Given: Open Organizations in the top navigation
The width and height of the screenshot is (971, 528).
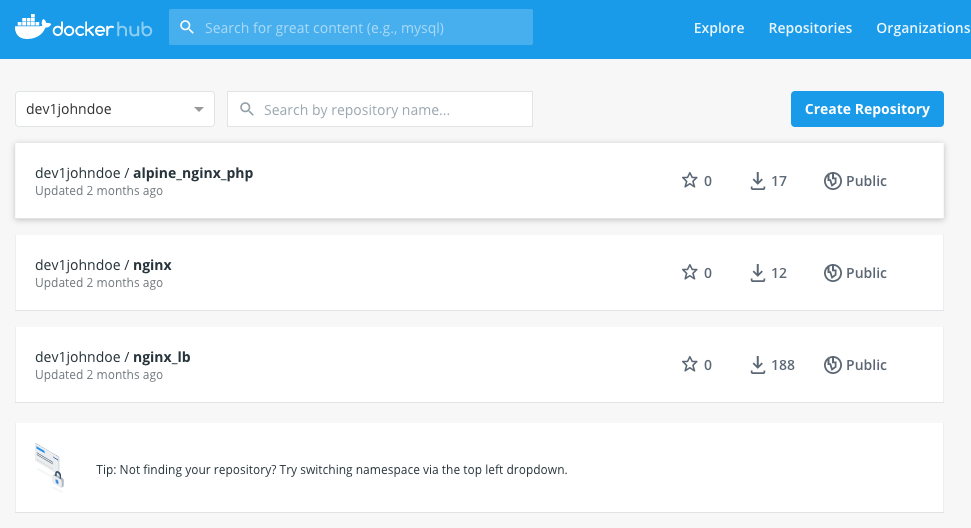Looking at the screenshot, I should pos(923,28).
